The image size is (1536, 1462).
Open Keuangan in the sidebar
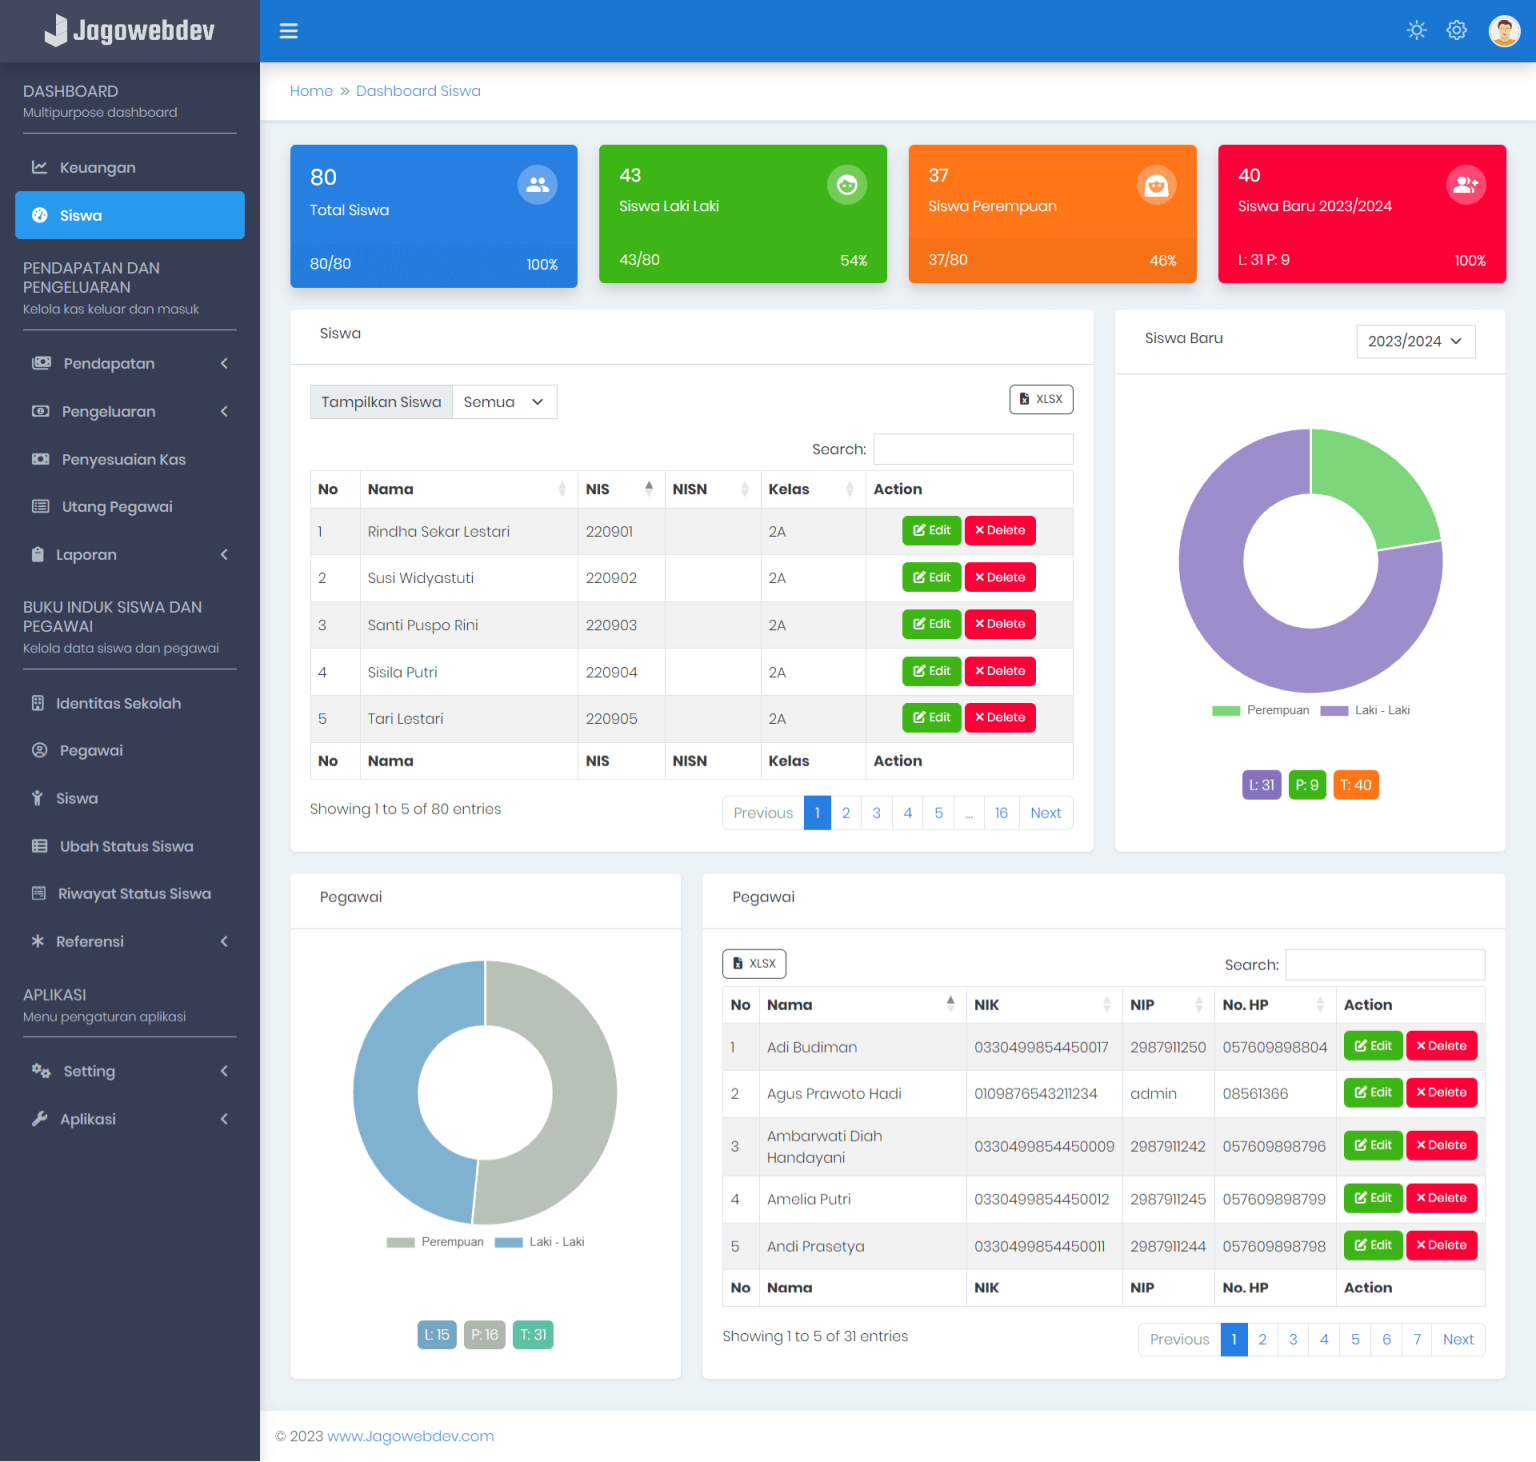coord(97,168)
